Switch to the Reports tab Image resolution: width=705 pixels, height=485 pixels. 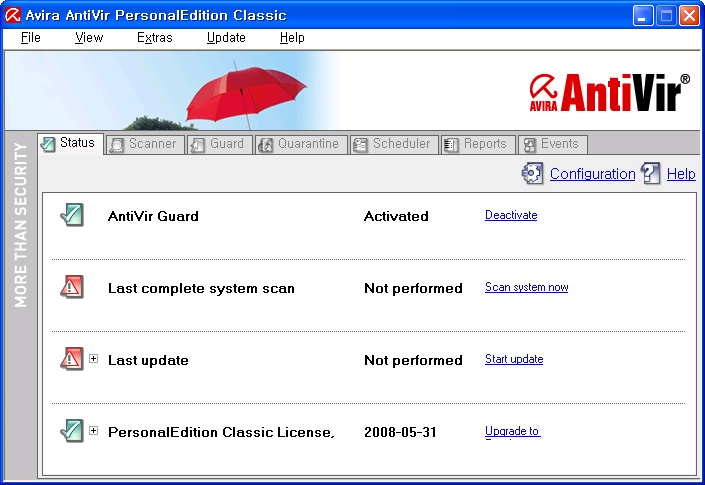tap(478, 144)
